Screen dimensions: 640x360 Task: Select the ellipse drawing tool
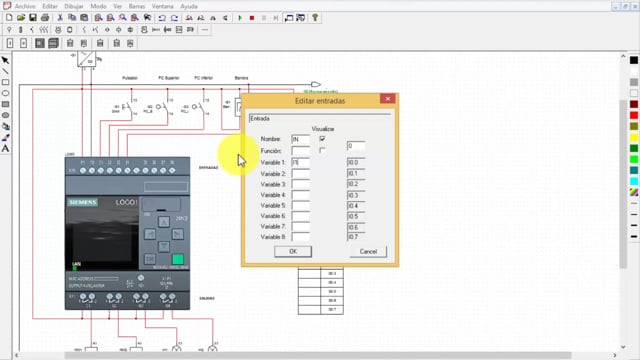pos(5,93)
